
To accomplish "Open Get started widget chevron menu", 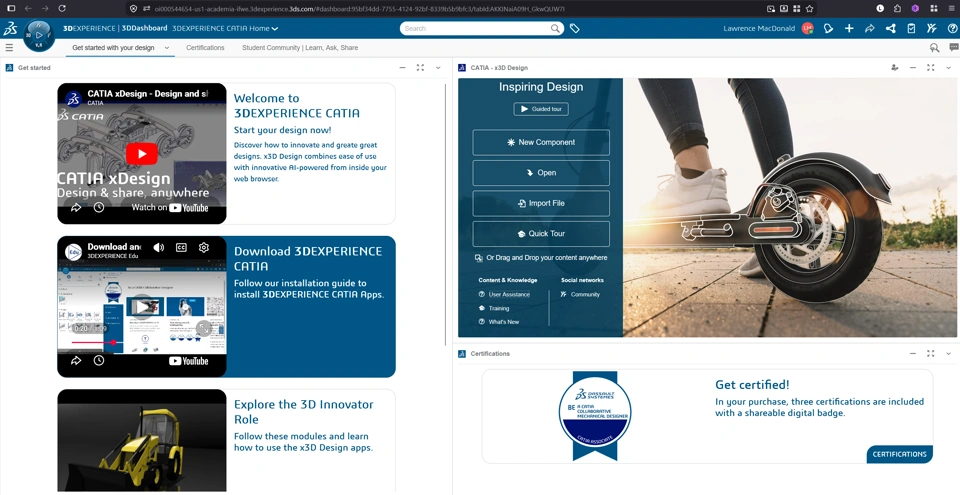I will pyautogui.click(x=438, y=67).
